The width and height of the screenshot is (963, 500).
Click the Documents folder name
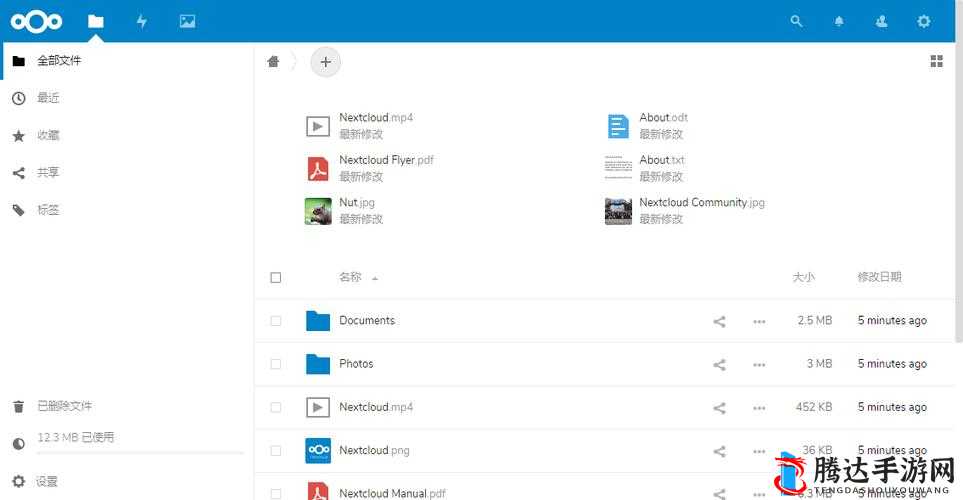click(x=367, y=321)
